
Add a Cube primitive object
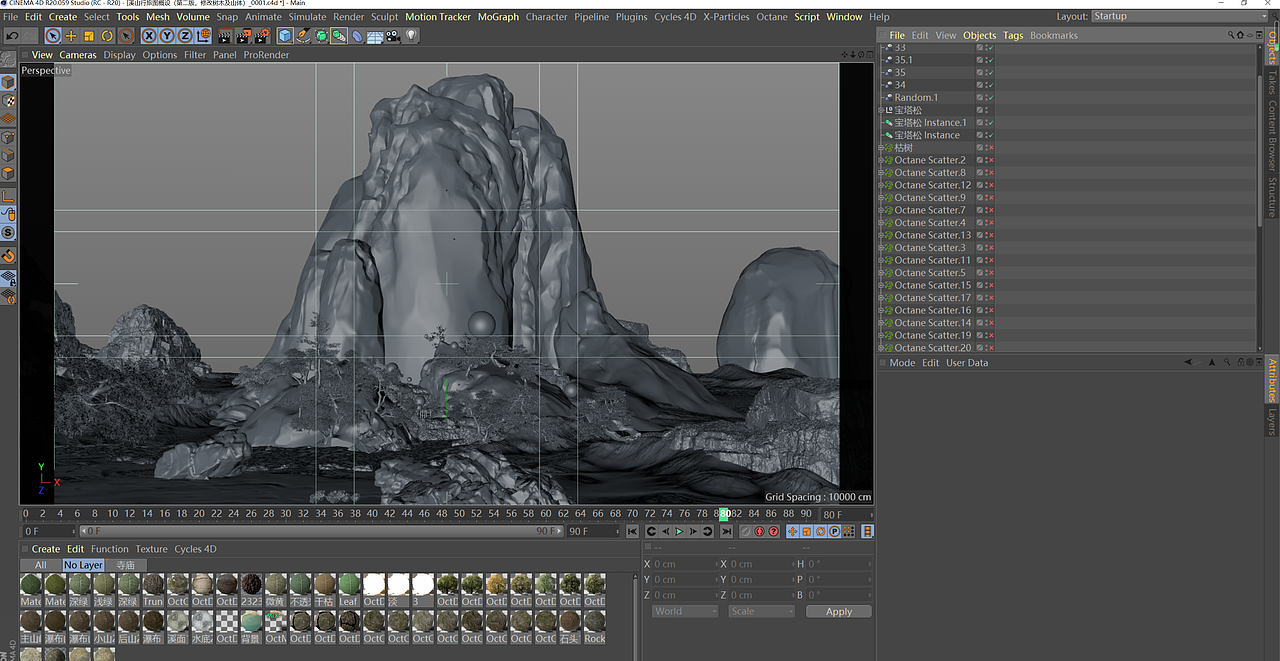coord(285,36)
